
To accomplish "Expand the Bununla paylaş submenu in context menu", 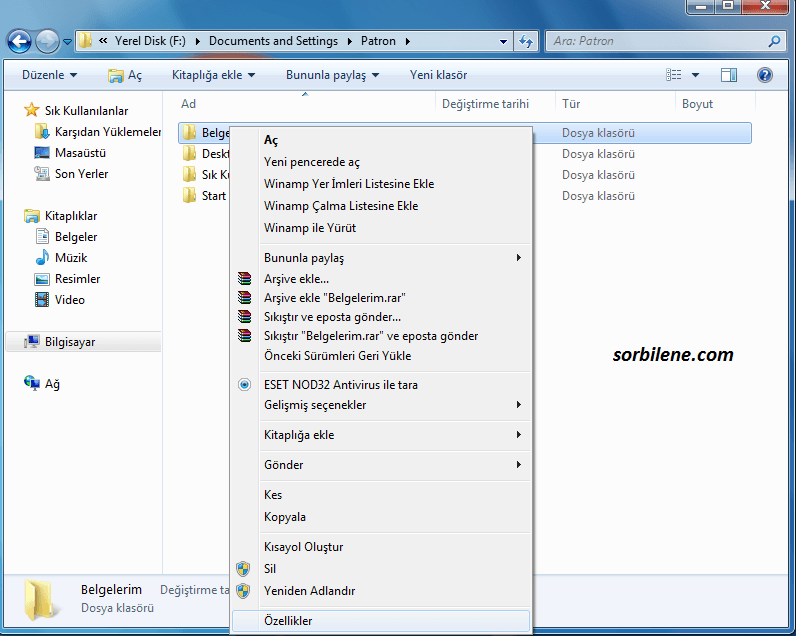I will tap(390, 258).
